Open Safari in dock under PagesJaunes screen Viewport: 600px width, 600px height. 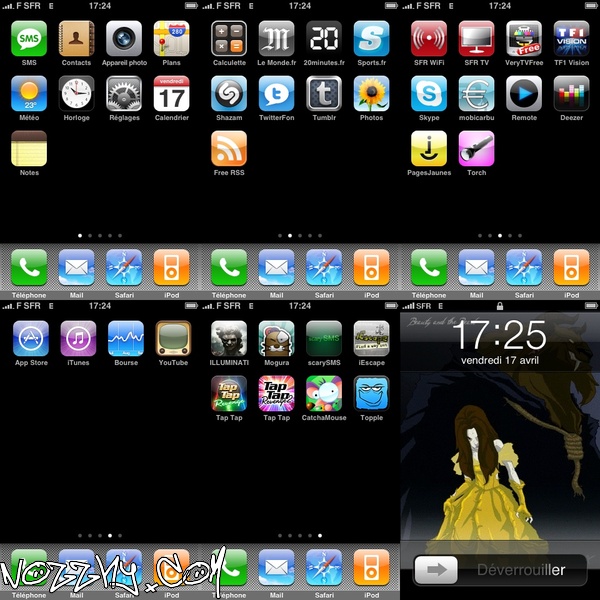point(524,267)
